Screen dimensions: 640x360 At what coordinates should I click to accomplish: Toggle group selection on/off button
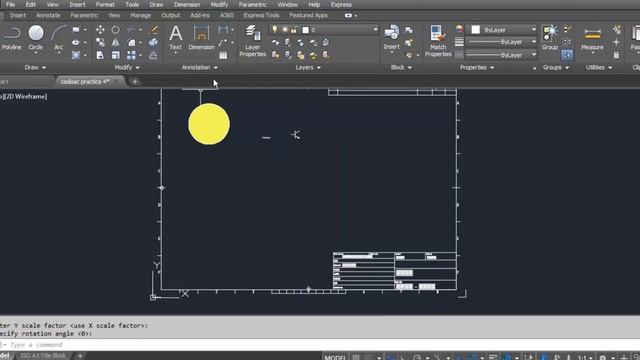(x=567, y=55)
